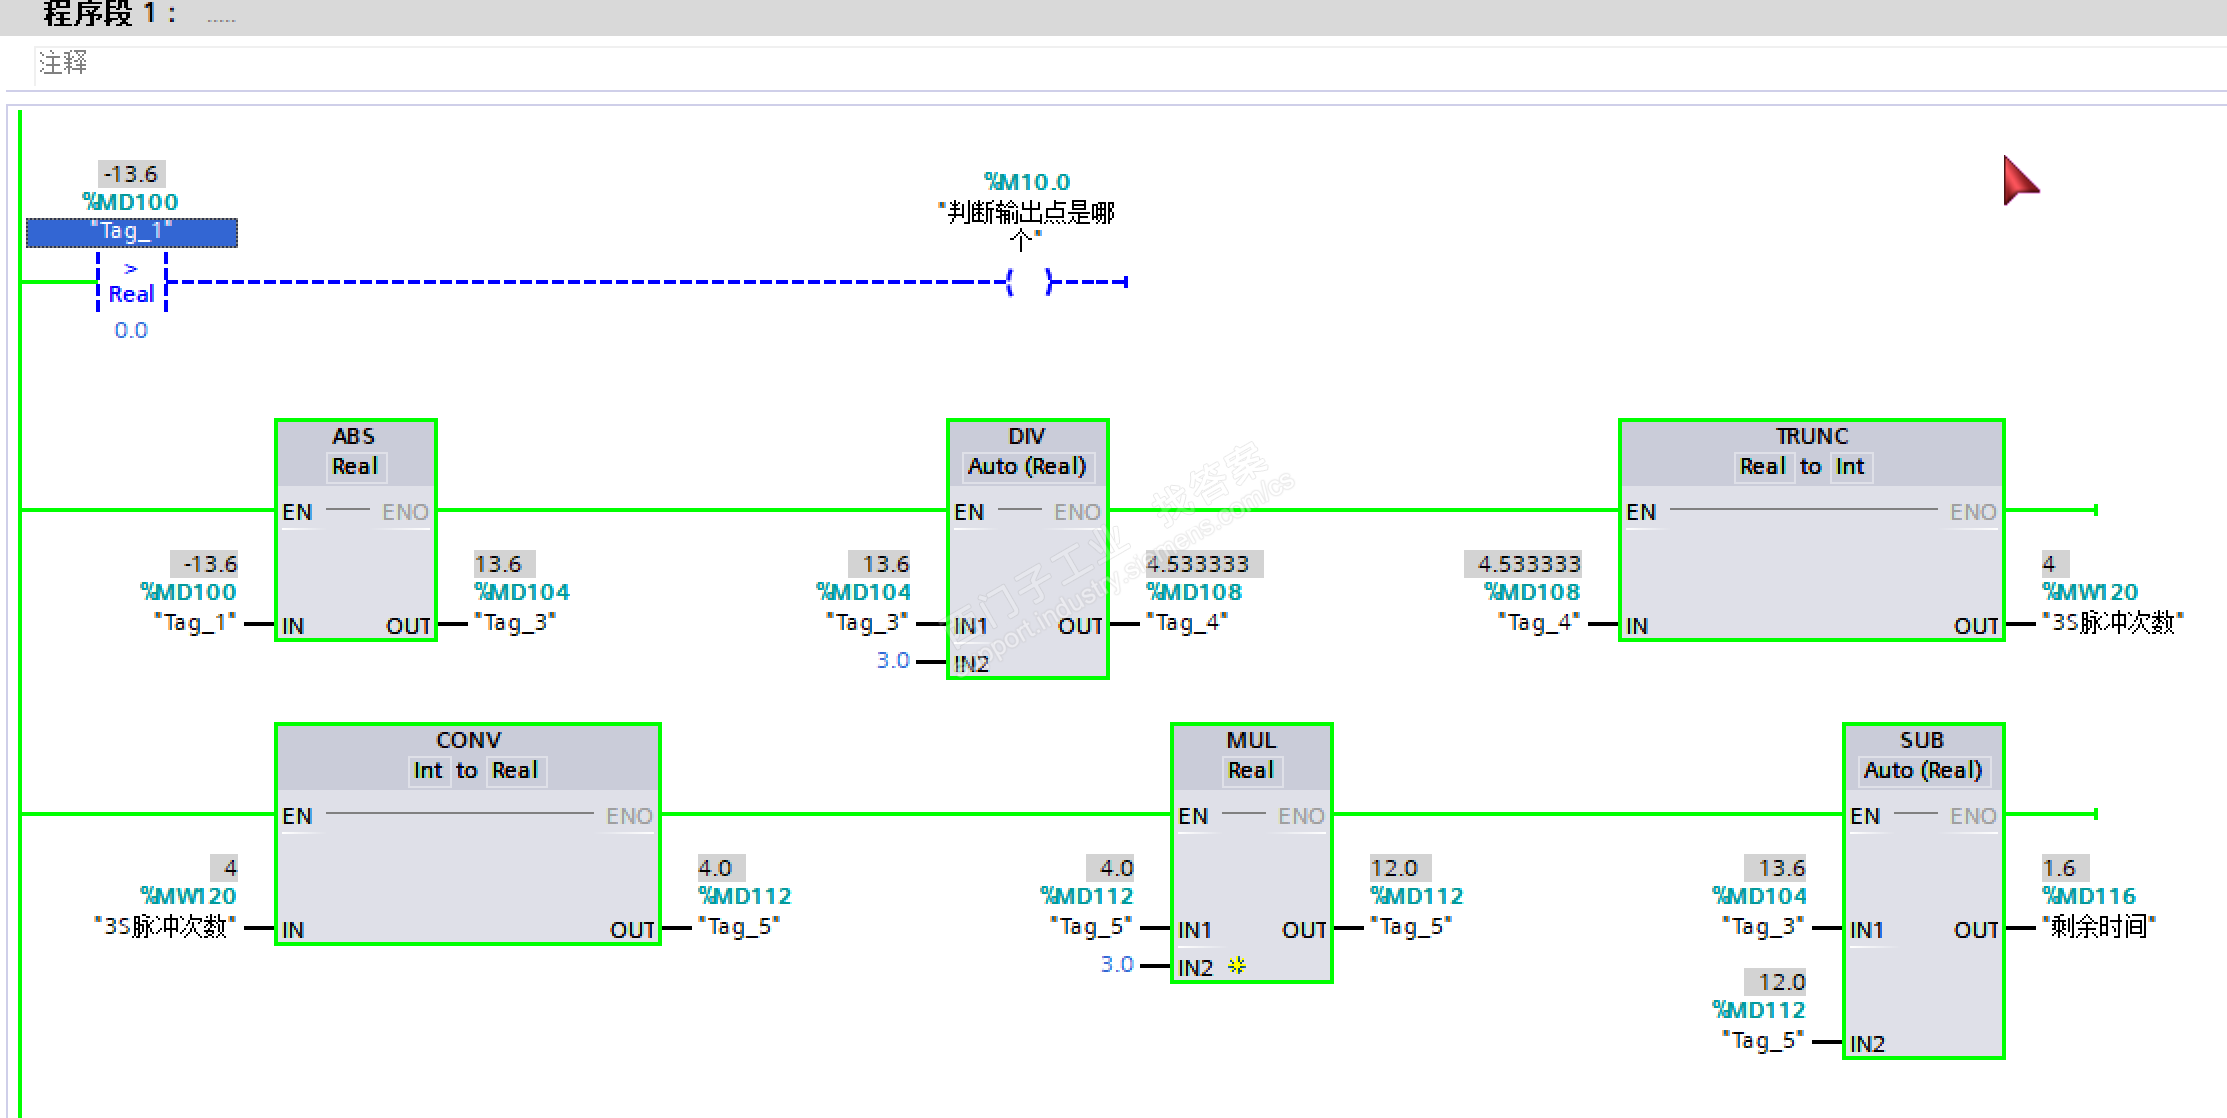Viewport: 2227px width, 1118px height.
Task: Click the 0.0 comparison constant value
Action: [x=131, y=331]
